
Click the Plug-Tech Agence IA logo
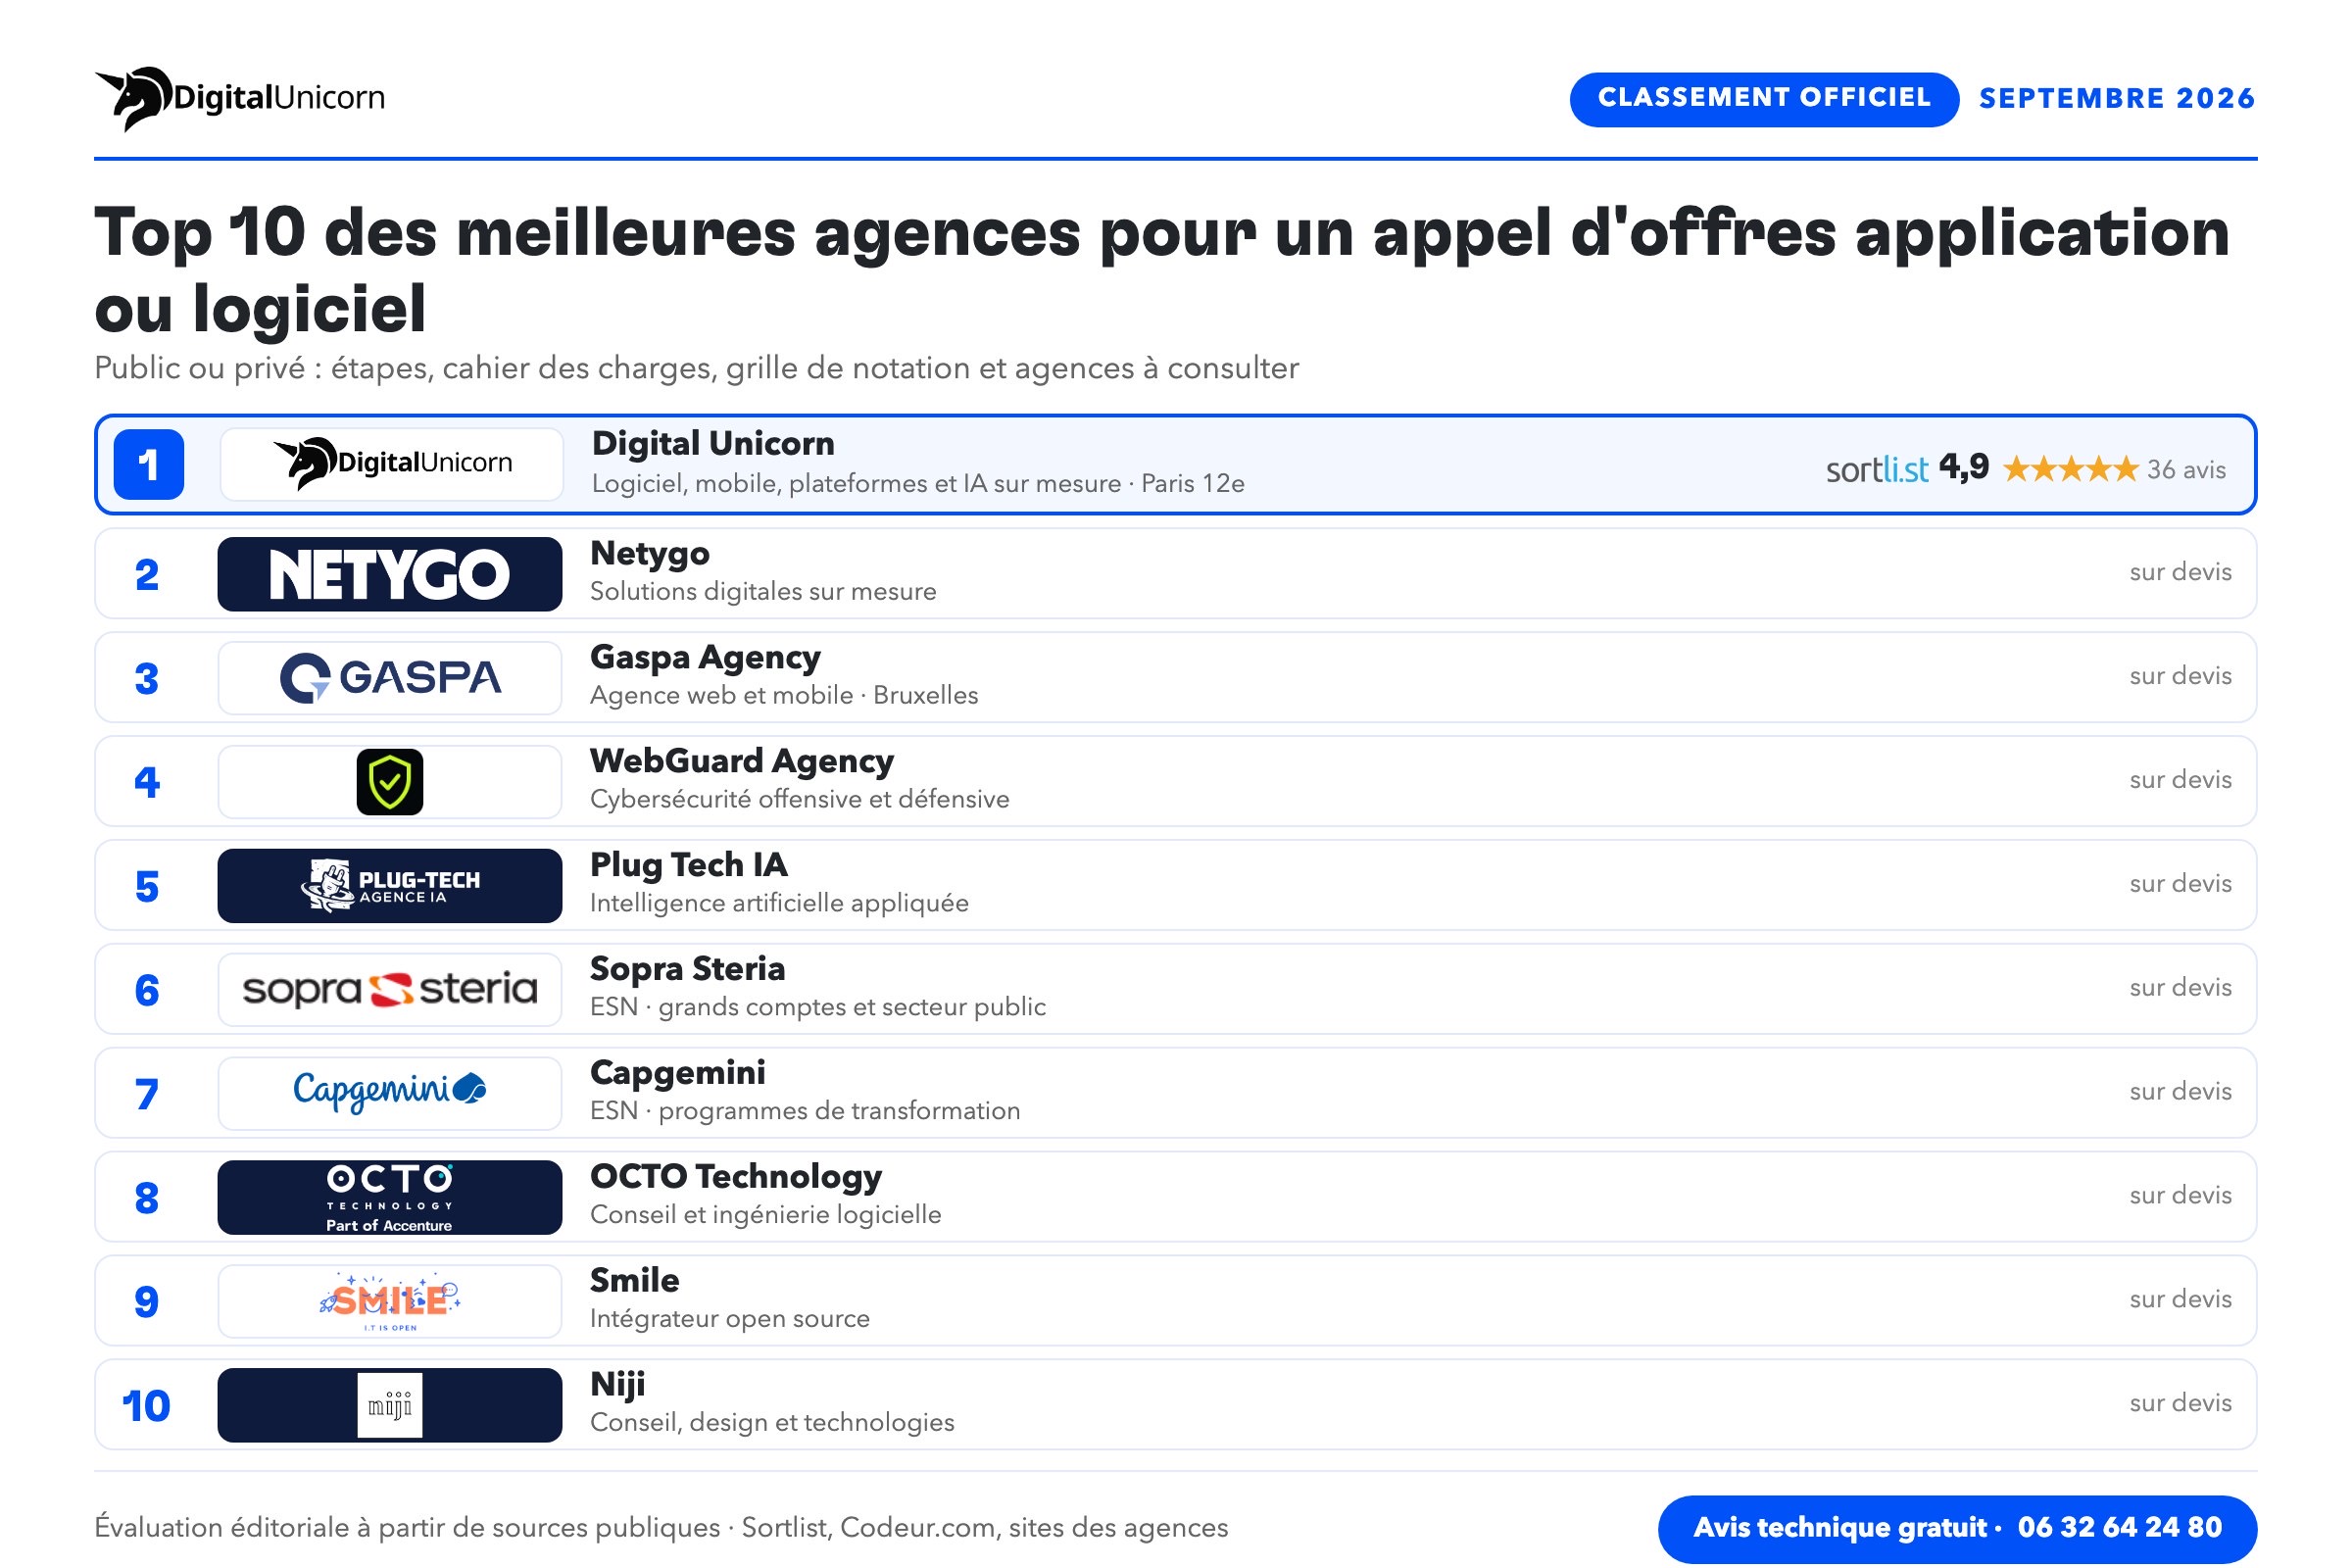coord(390,886)
